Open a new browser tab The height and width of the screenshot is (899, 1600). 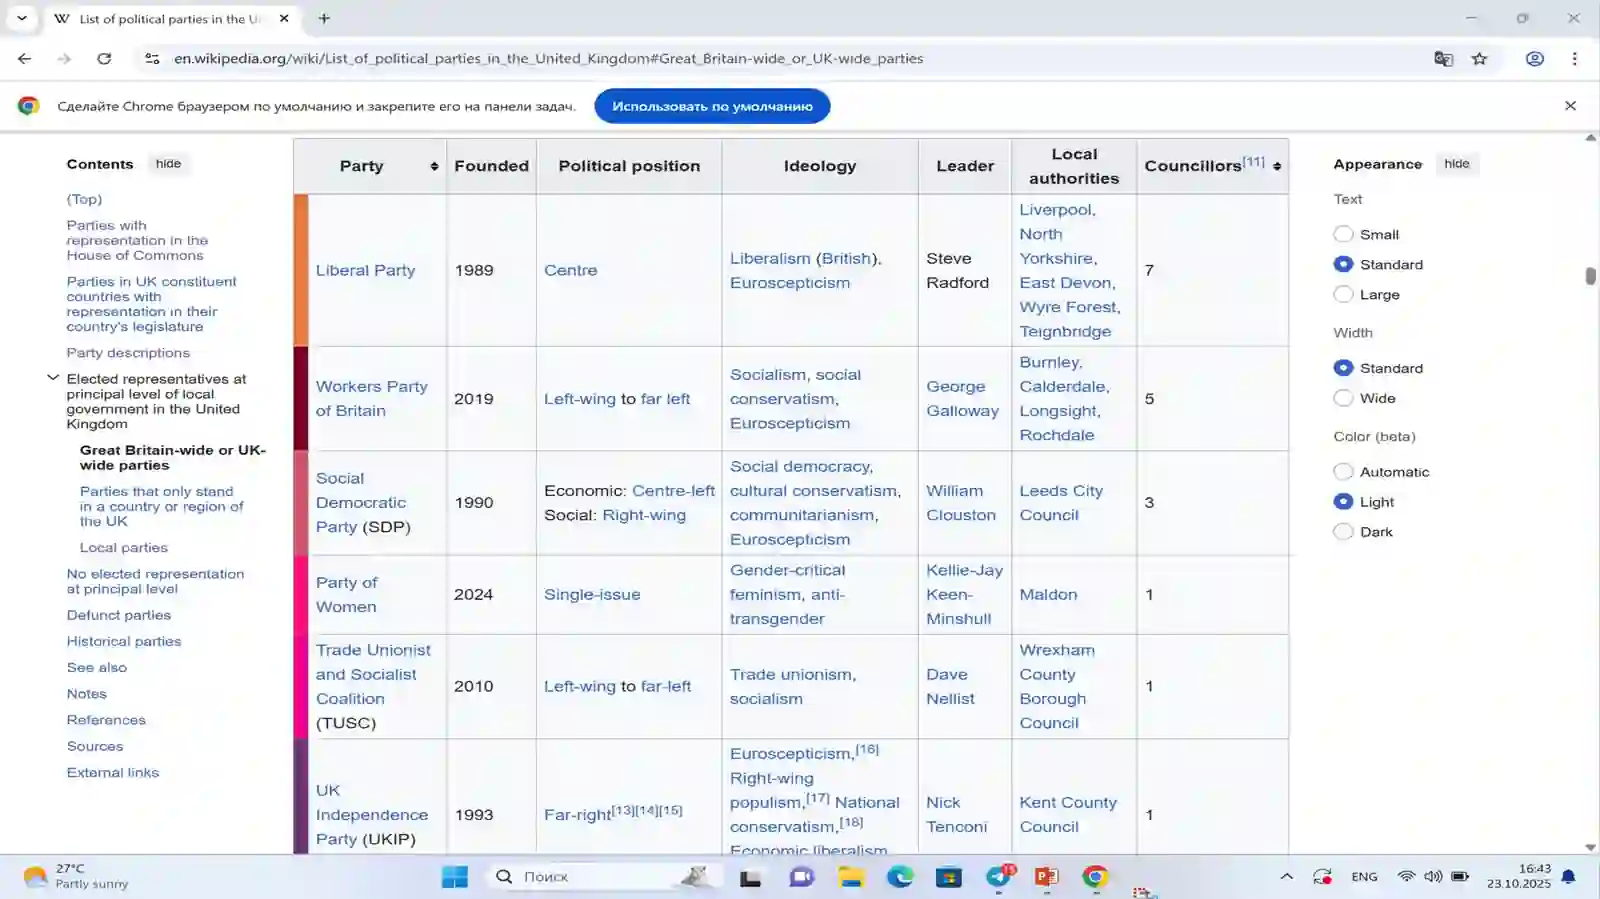(324, 18)
